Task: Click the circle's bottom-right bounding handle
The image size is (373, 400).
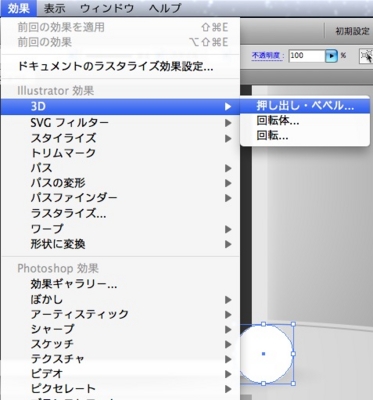Action: pyautogui.click(x=293, y=384)
